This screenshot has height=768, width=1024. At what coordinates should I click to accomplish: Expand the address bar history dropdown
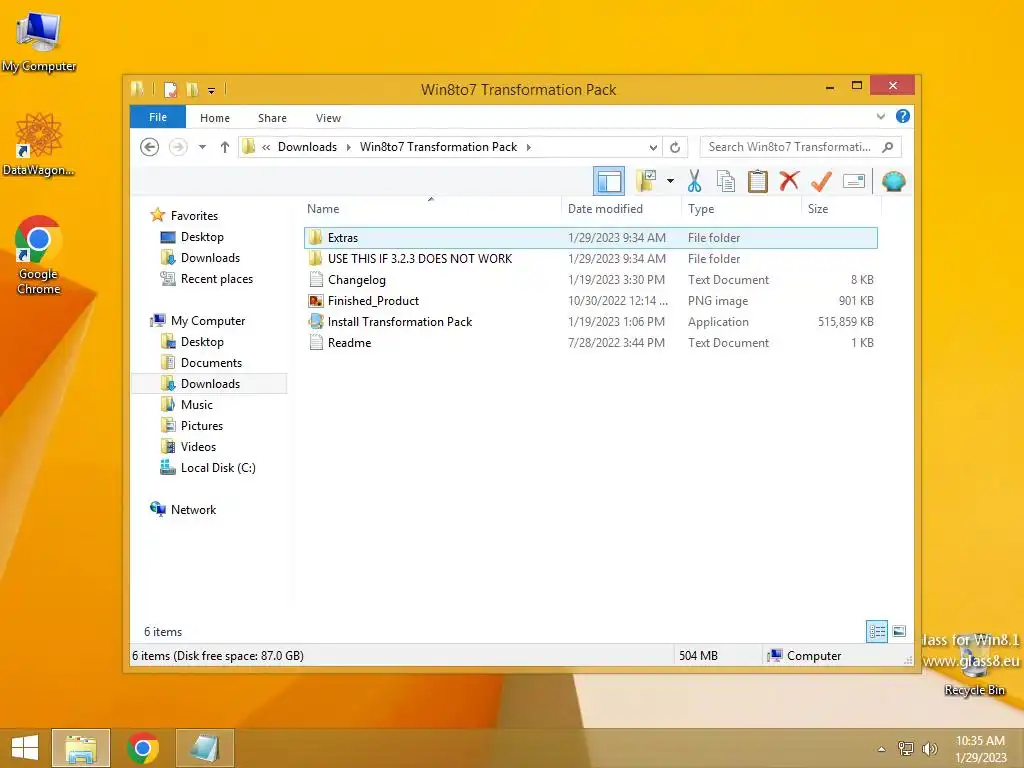click(x=652, y=147)
